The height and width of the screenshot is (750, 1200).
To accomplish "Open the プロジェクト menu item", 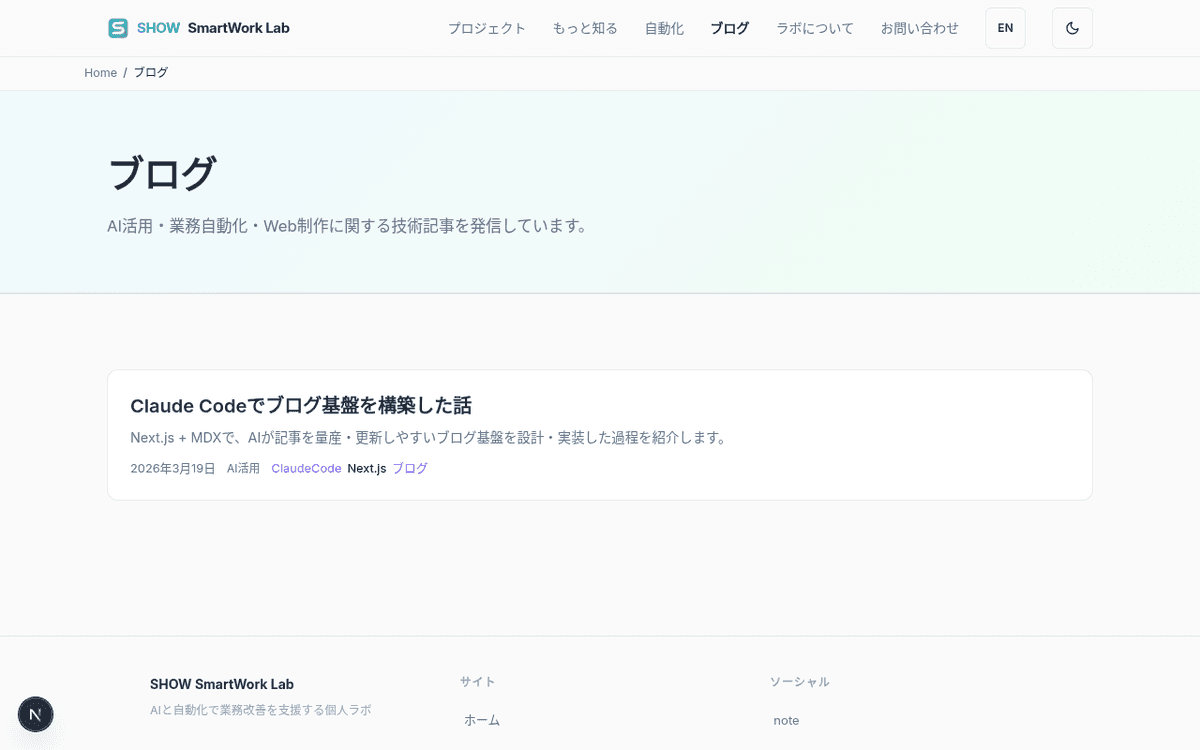I will tap(487, 28).
